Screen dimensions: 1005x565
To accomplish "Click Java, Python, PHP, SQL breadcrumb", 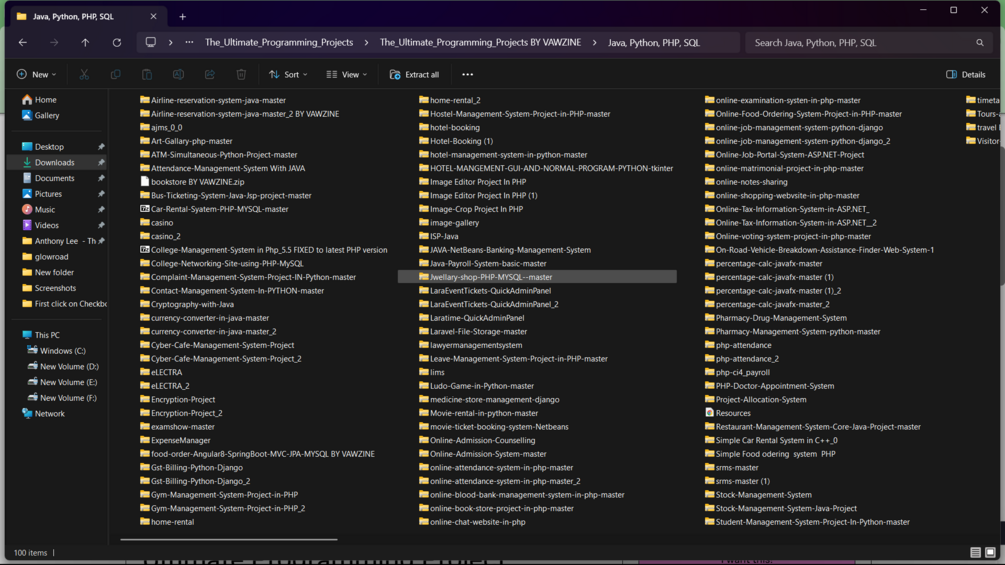I will [654, 43].
